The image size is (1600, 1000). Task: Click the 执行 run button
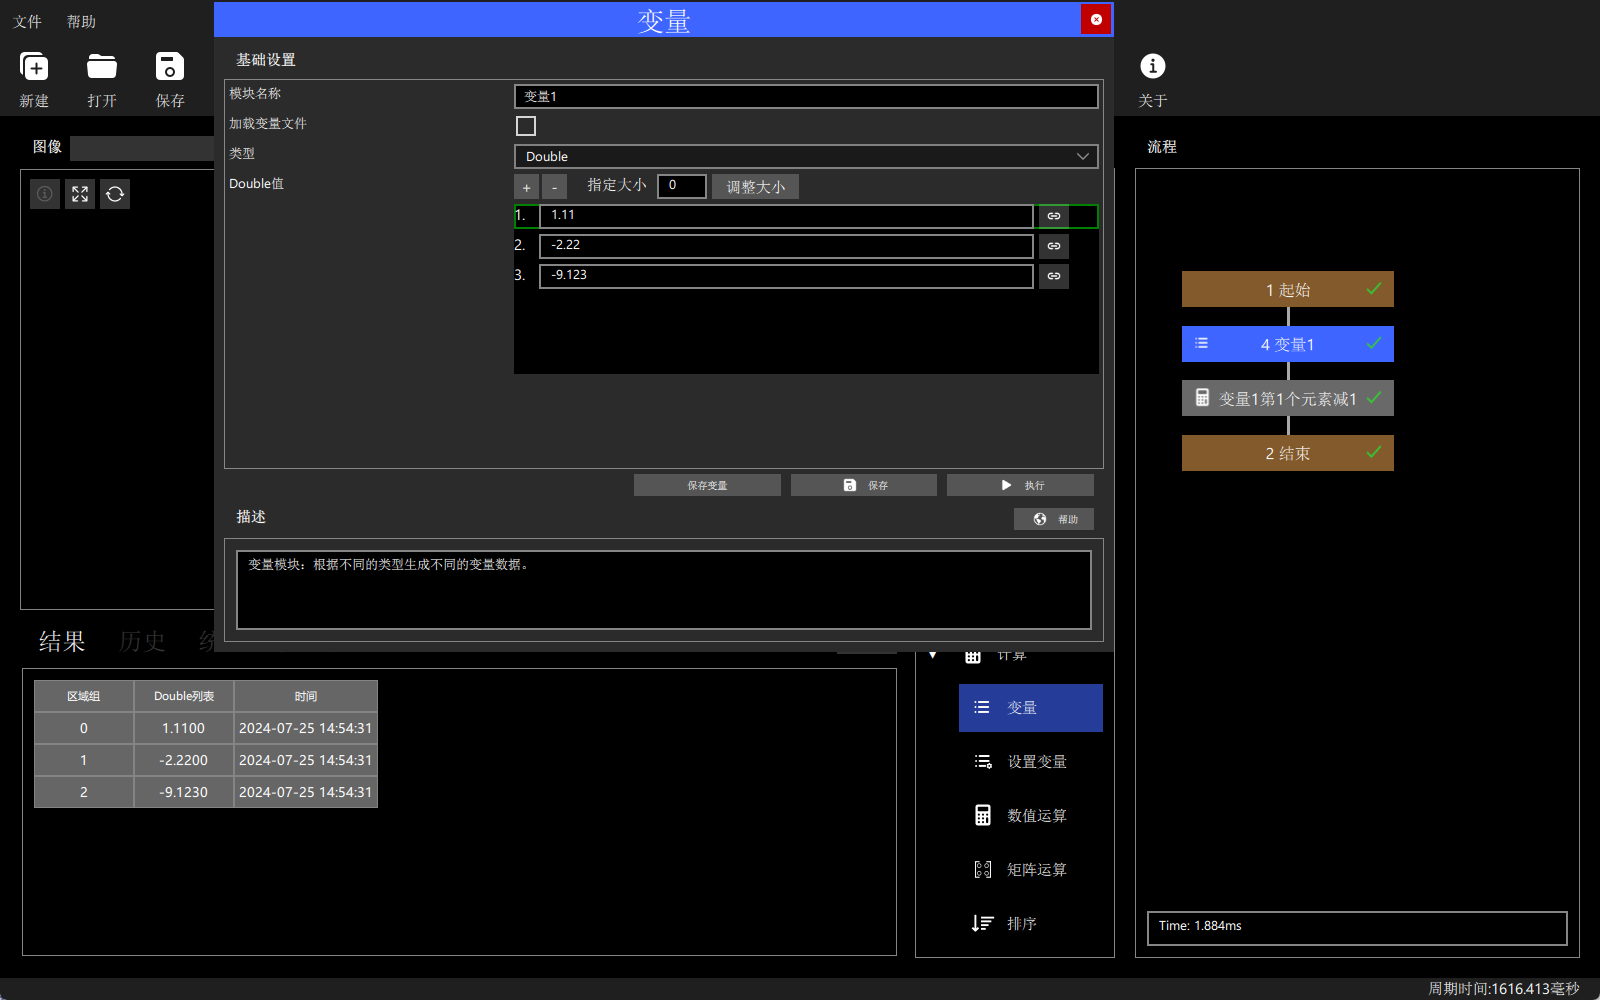coord(1020,485)
